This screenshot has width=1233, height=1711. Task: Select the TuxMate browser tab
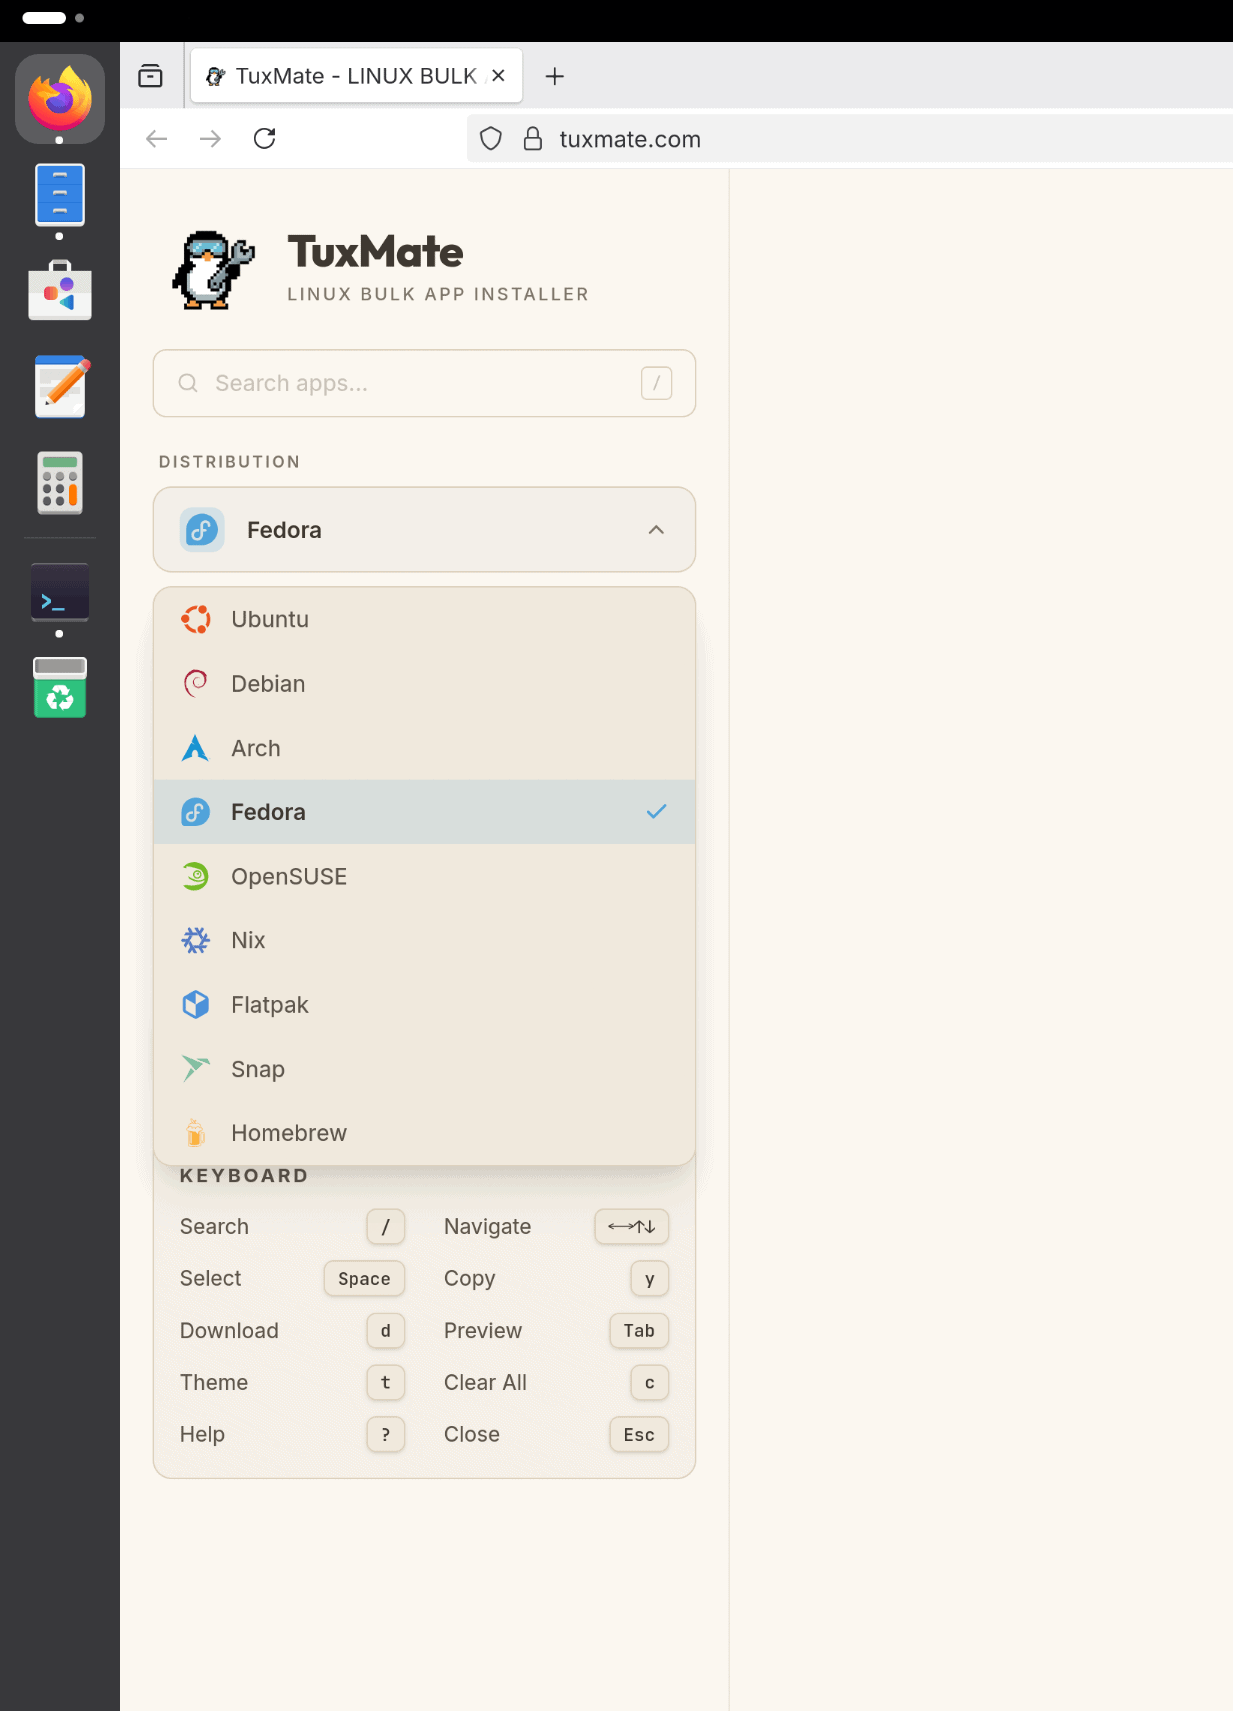pyautogui.click(x=345, y=77)
